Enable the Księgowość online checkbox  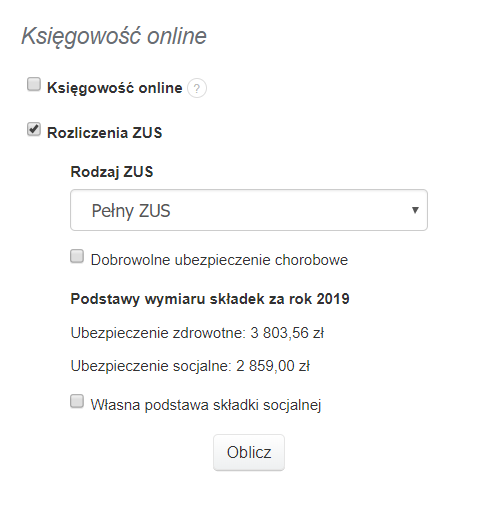click(x=34, y=84)
